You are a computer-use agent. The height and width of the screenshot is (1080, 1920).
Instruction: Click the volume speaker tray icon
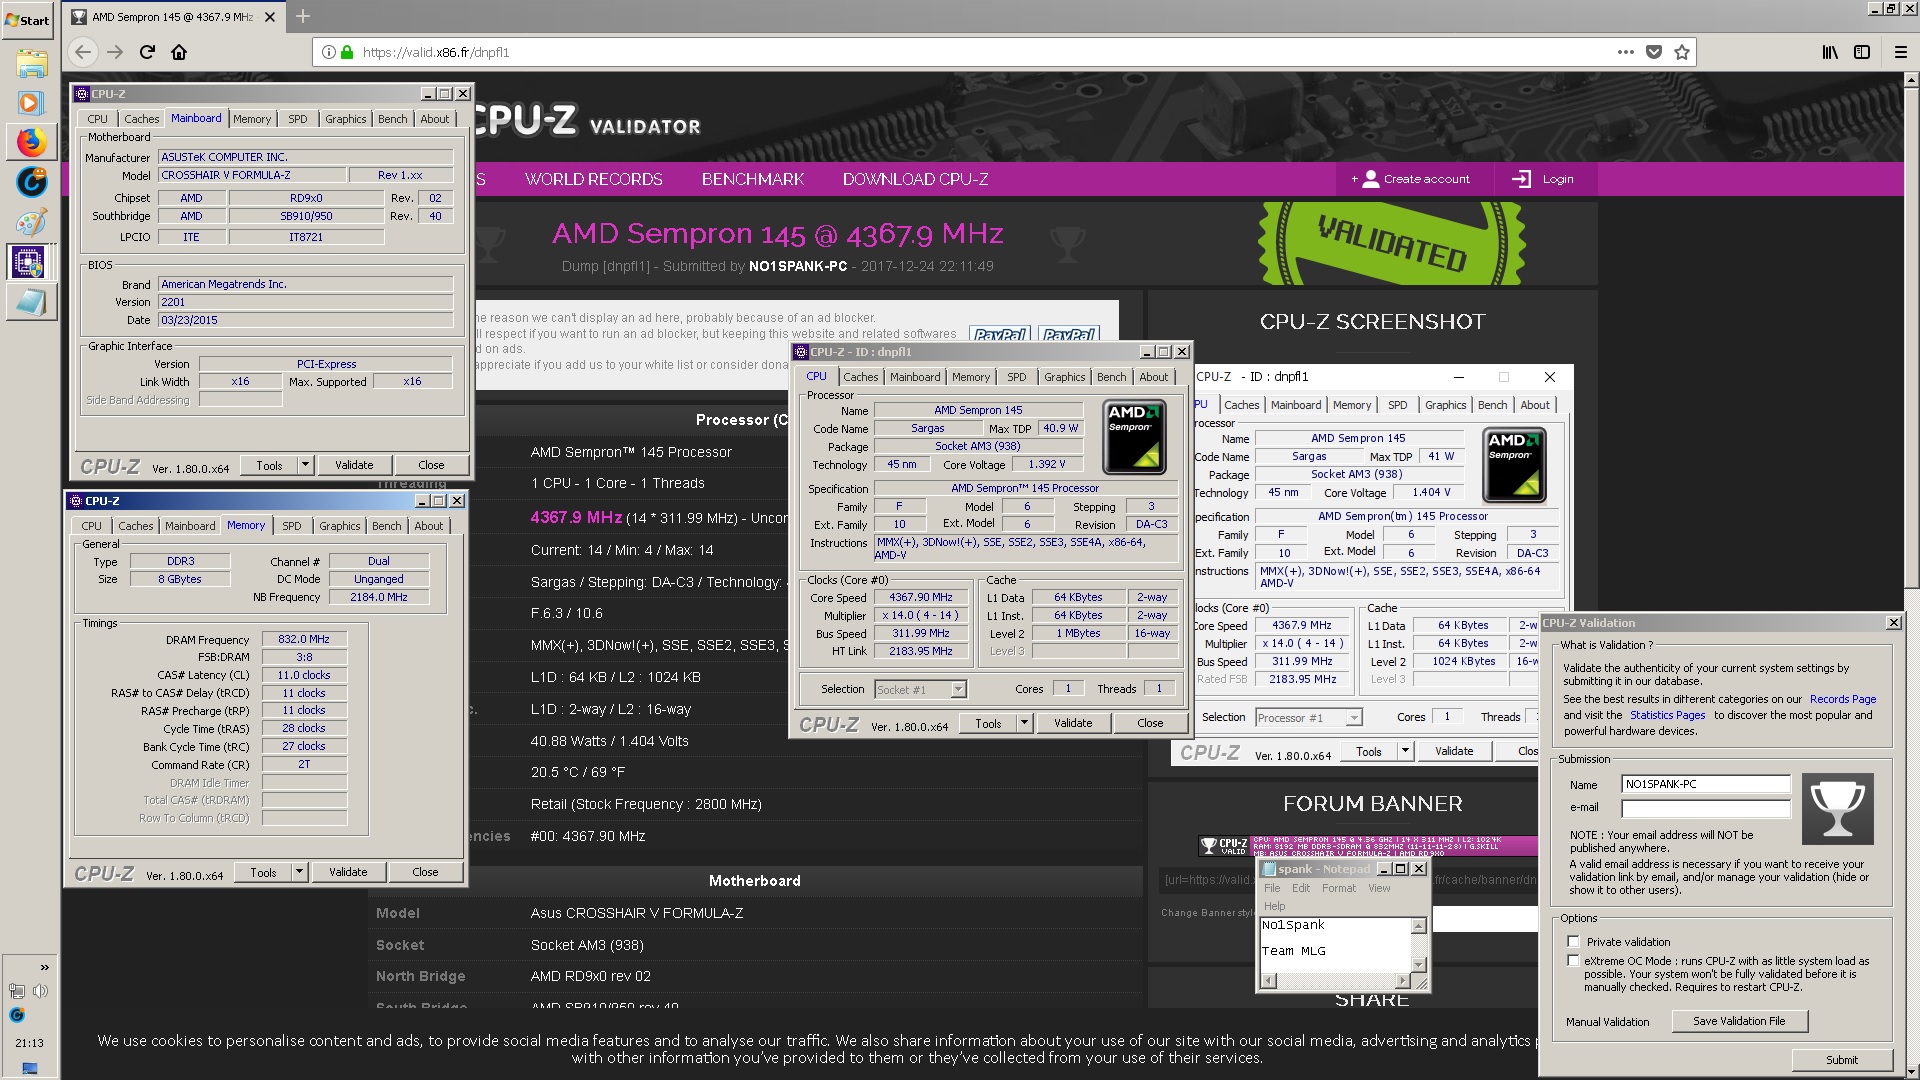pos(40,991)
